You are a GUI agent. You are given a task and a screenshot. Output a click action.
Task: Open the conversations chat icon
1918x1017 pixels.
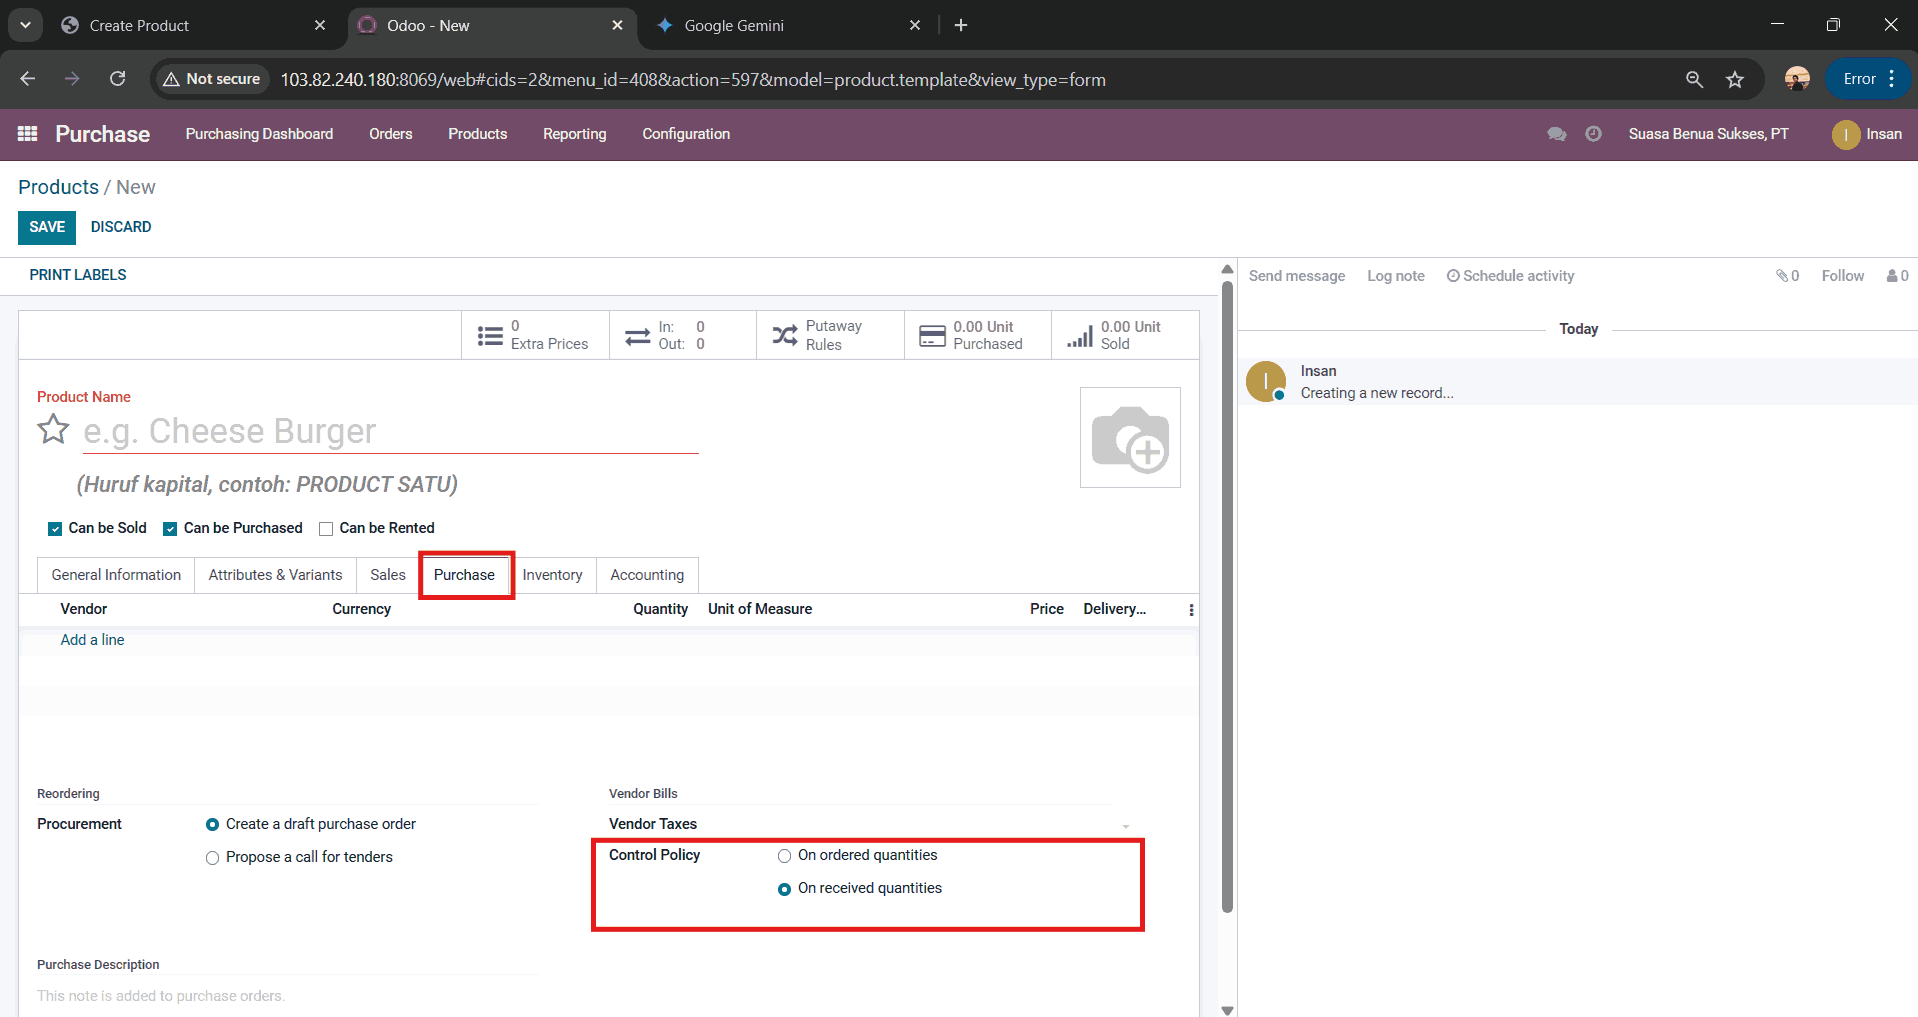pos(1556,134)
